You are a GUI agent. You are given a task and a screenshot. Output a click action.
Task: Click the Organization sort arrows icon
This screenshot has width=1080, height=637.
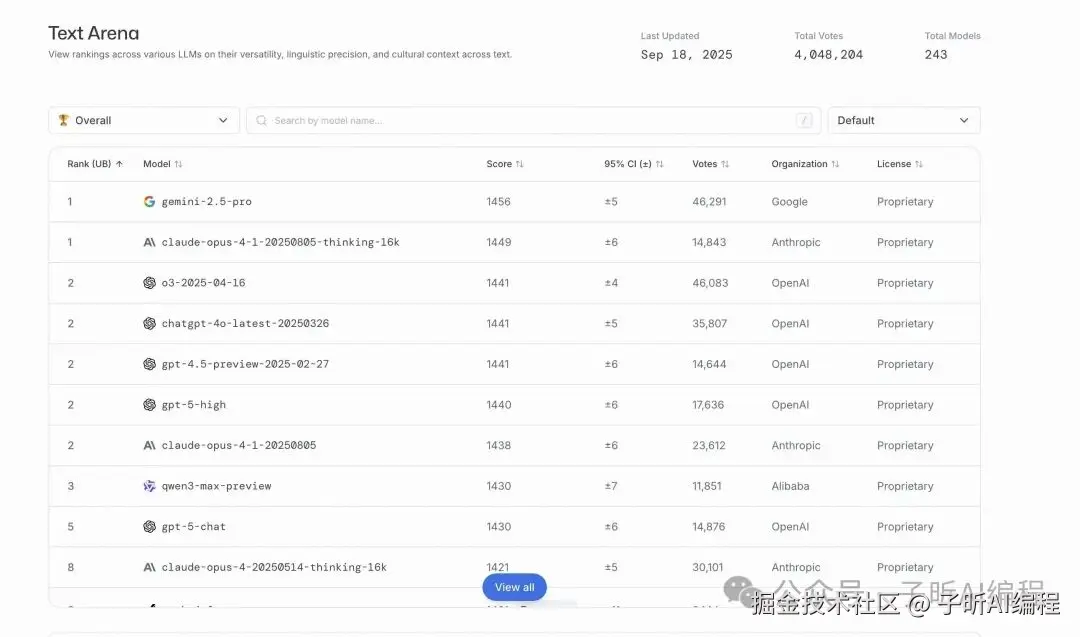click(835, 164)
